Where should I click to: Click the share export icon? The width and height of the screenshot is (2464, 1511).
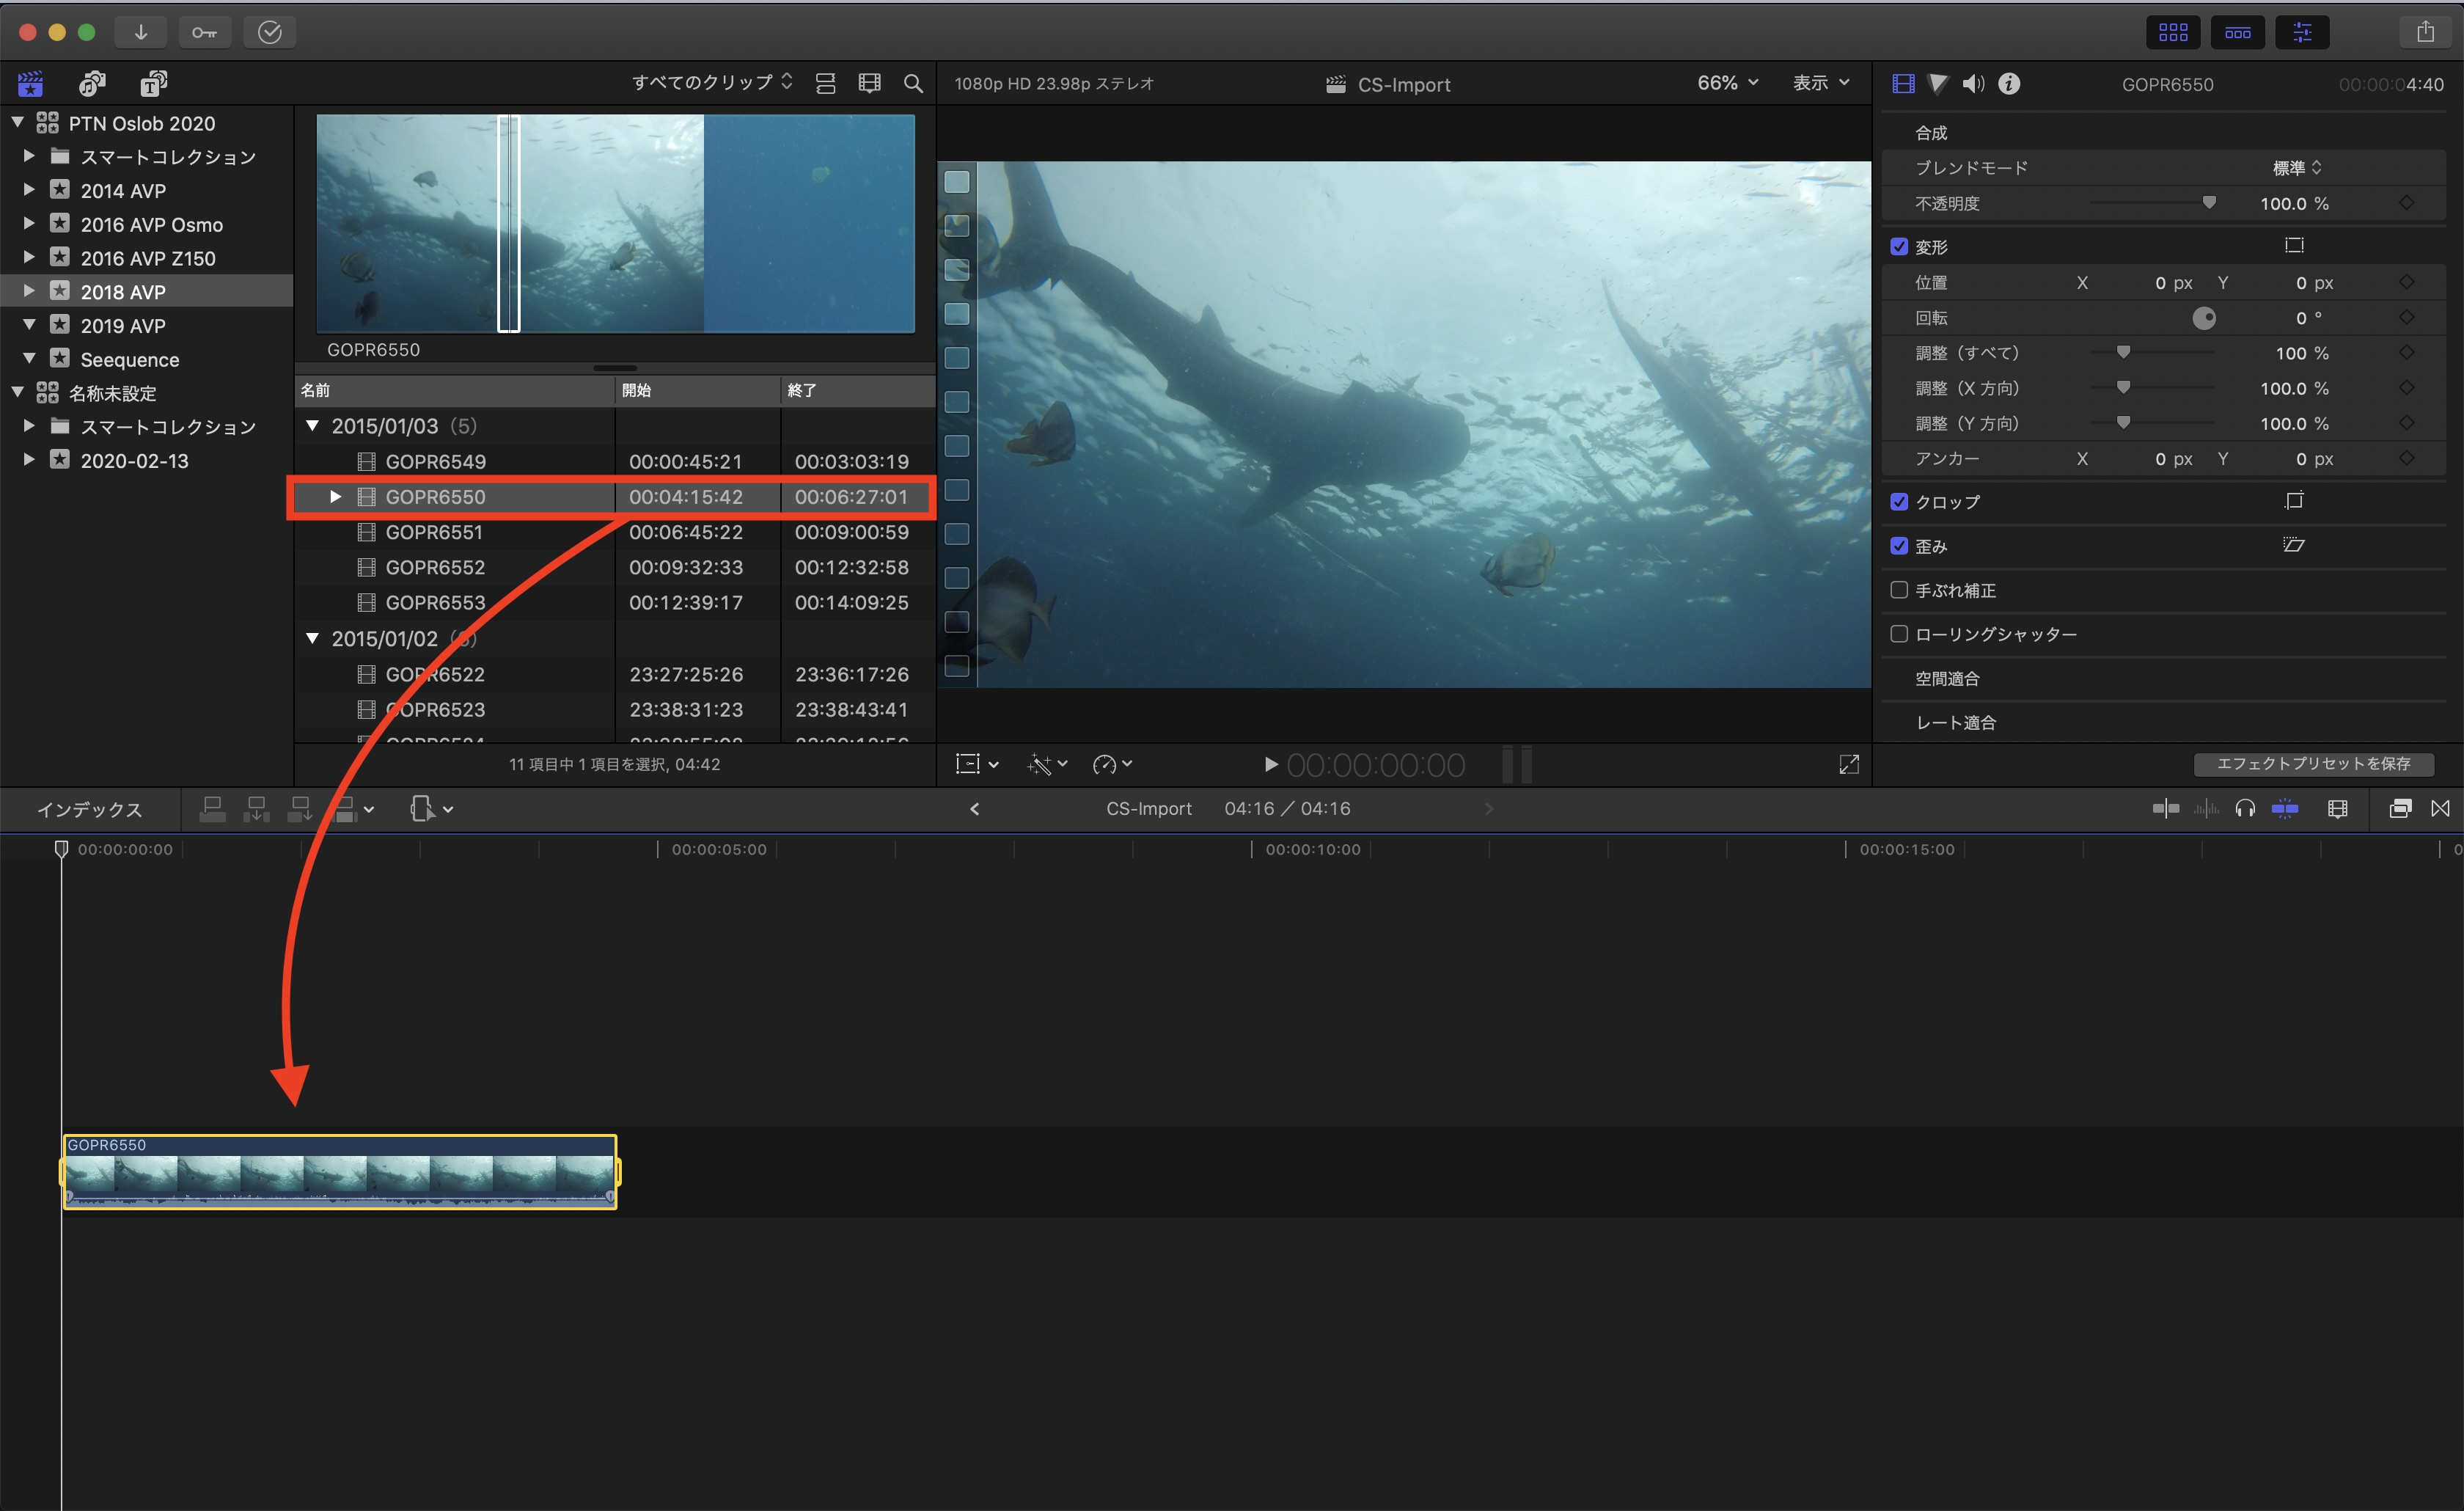[x=2425, y=32]
